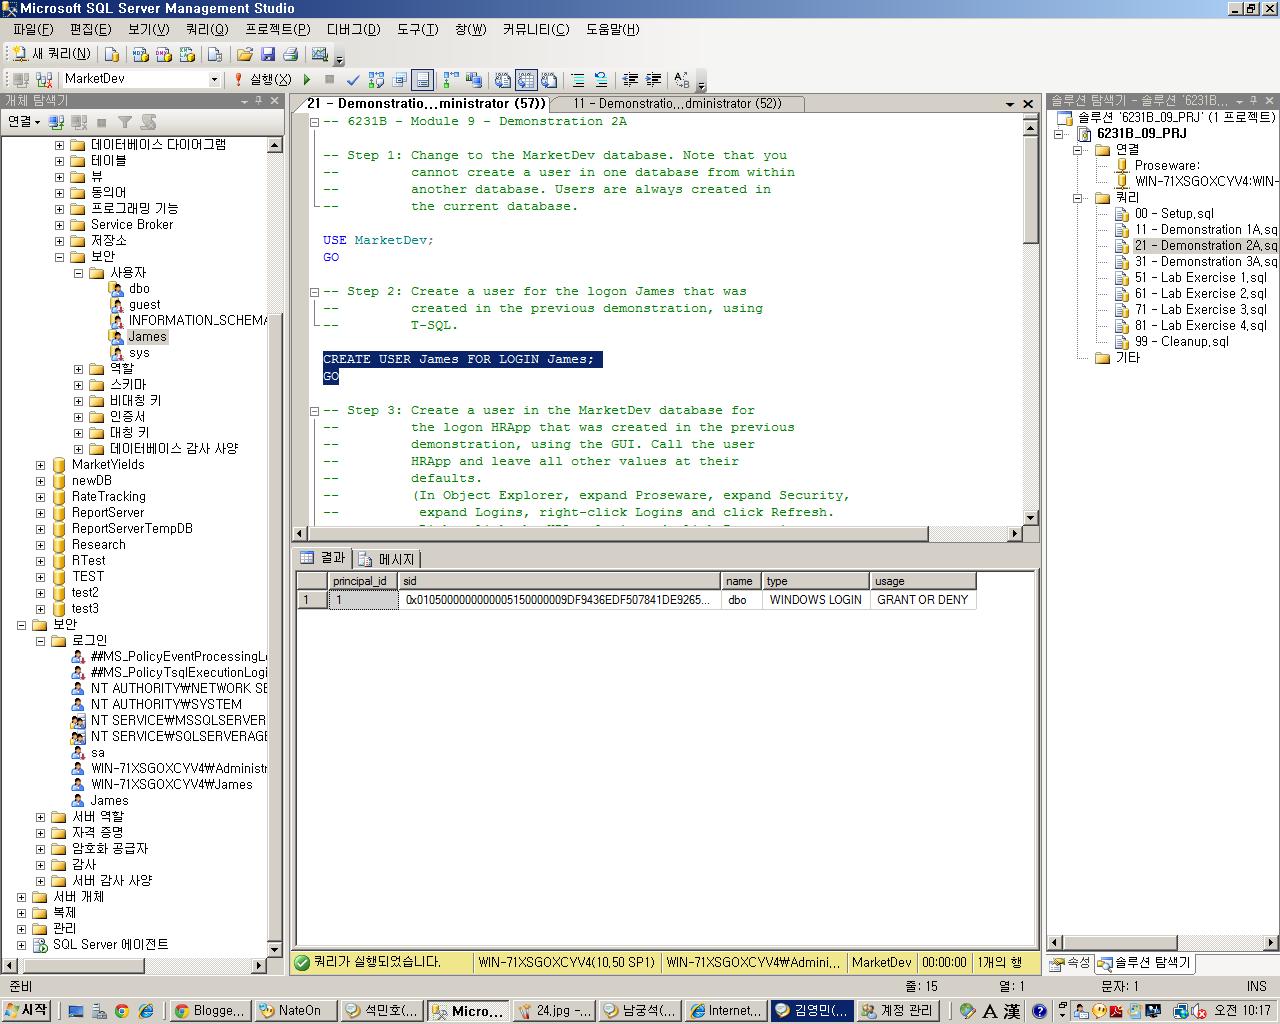
Task: Collapse the 보안 security folder
Action: 22,624
